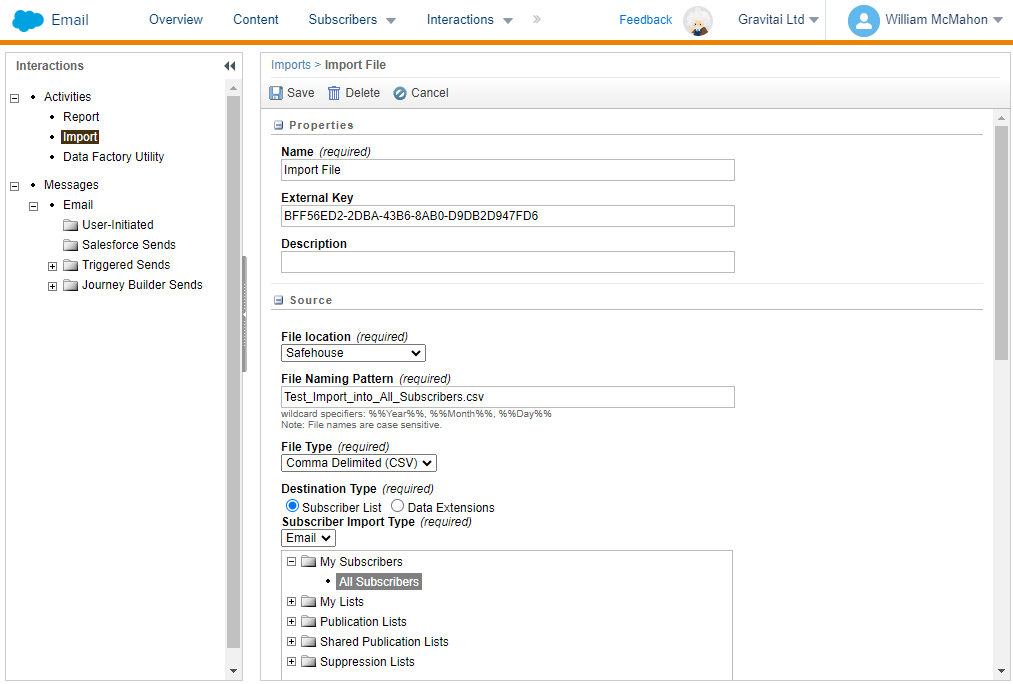Open the Einstein mascot icon

[697, 20]
